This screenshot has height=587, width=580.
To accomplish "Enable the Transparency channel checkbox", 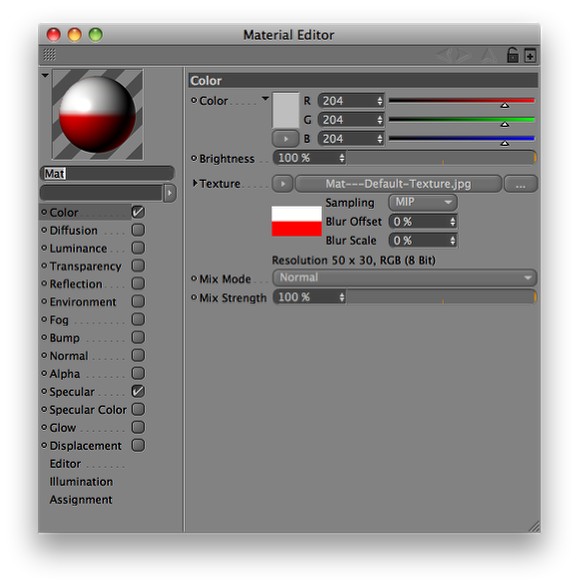I will pyautogui.click(x=138, y=266).
